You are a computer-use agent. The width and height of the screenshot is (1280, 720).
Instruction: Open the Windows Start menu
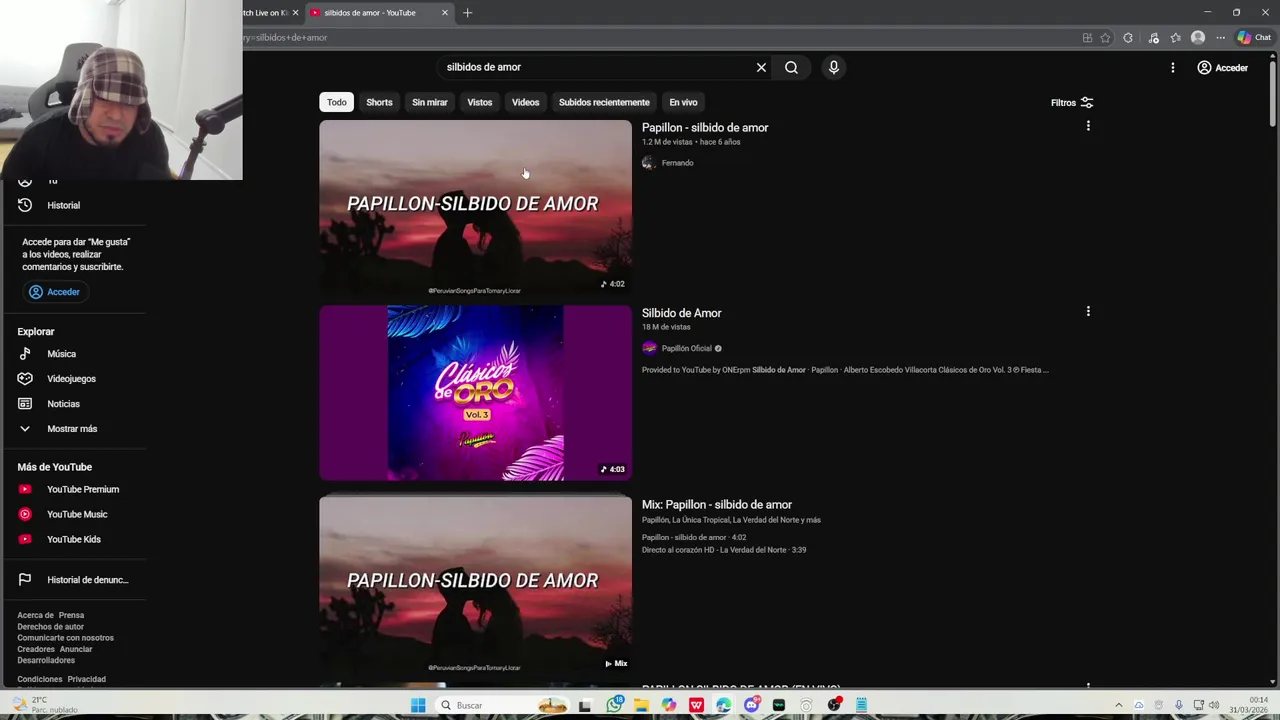point(418,705)
